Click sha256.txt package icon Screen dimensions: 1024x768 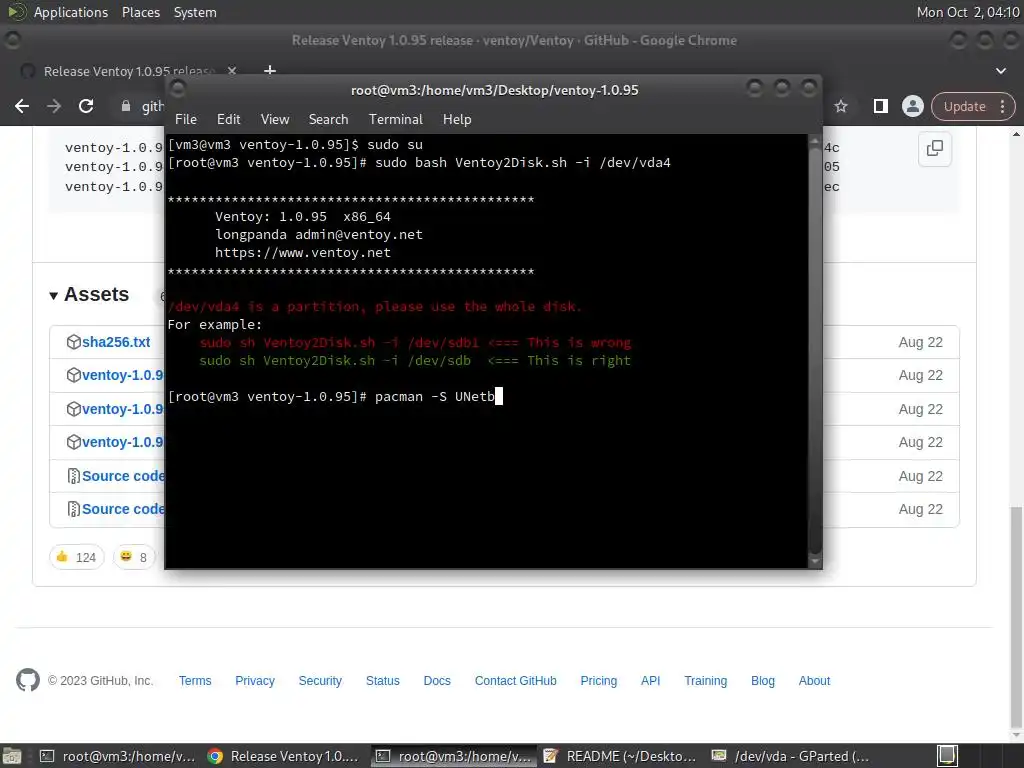tap(73, 342)
